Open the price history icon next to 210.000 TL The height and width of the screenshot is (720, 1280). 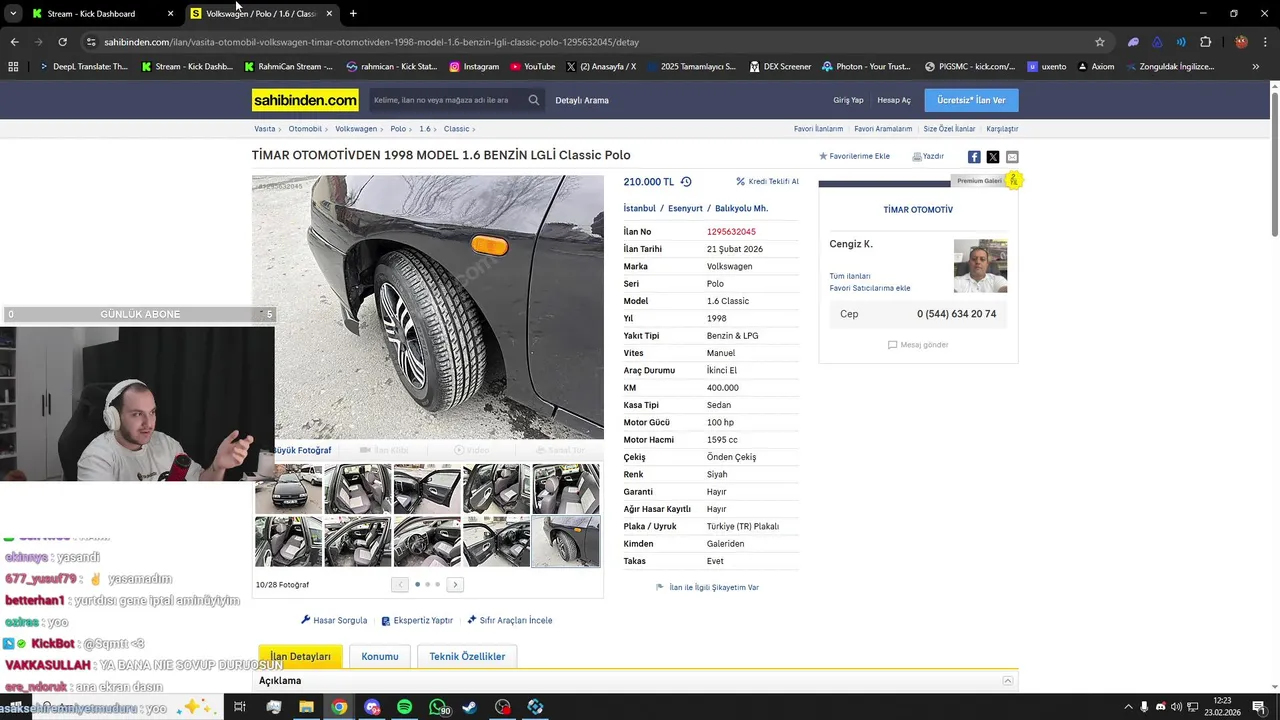(686, 182)
